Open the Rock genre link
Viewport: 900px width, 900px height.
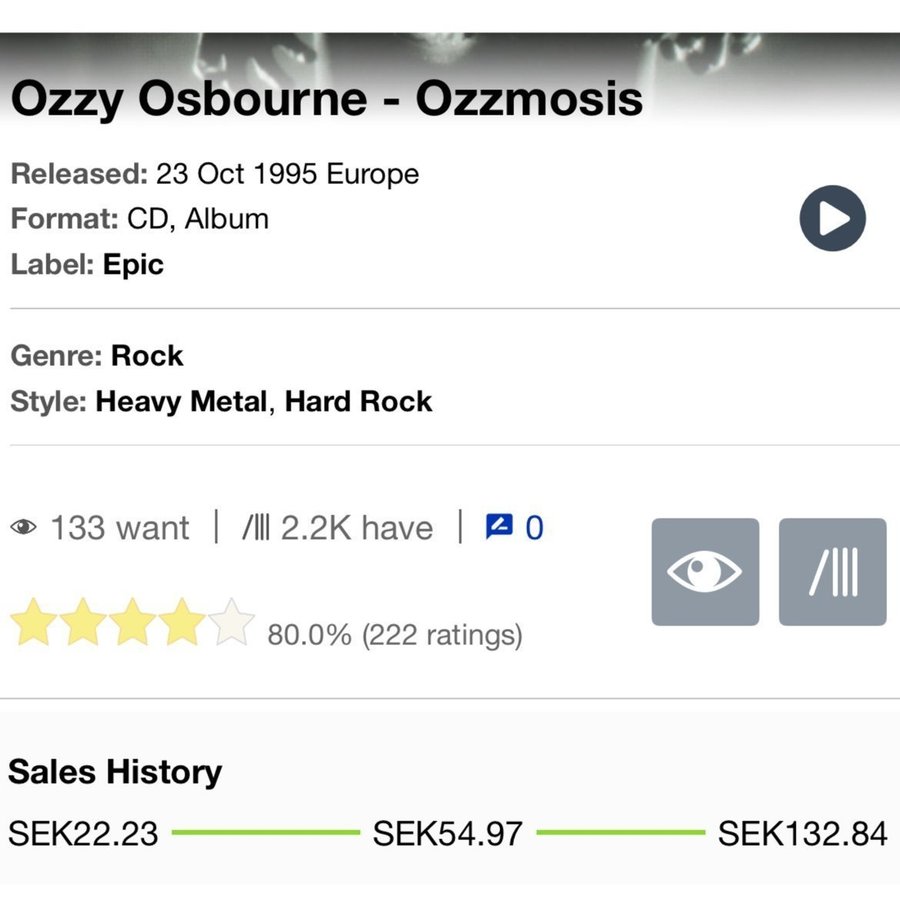[147, 355]
